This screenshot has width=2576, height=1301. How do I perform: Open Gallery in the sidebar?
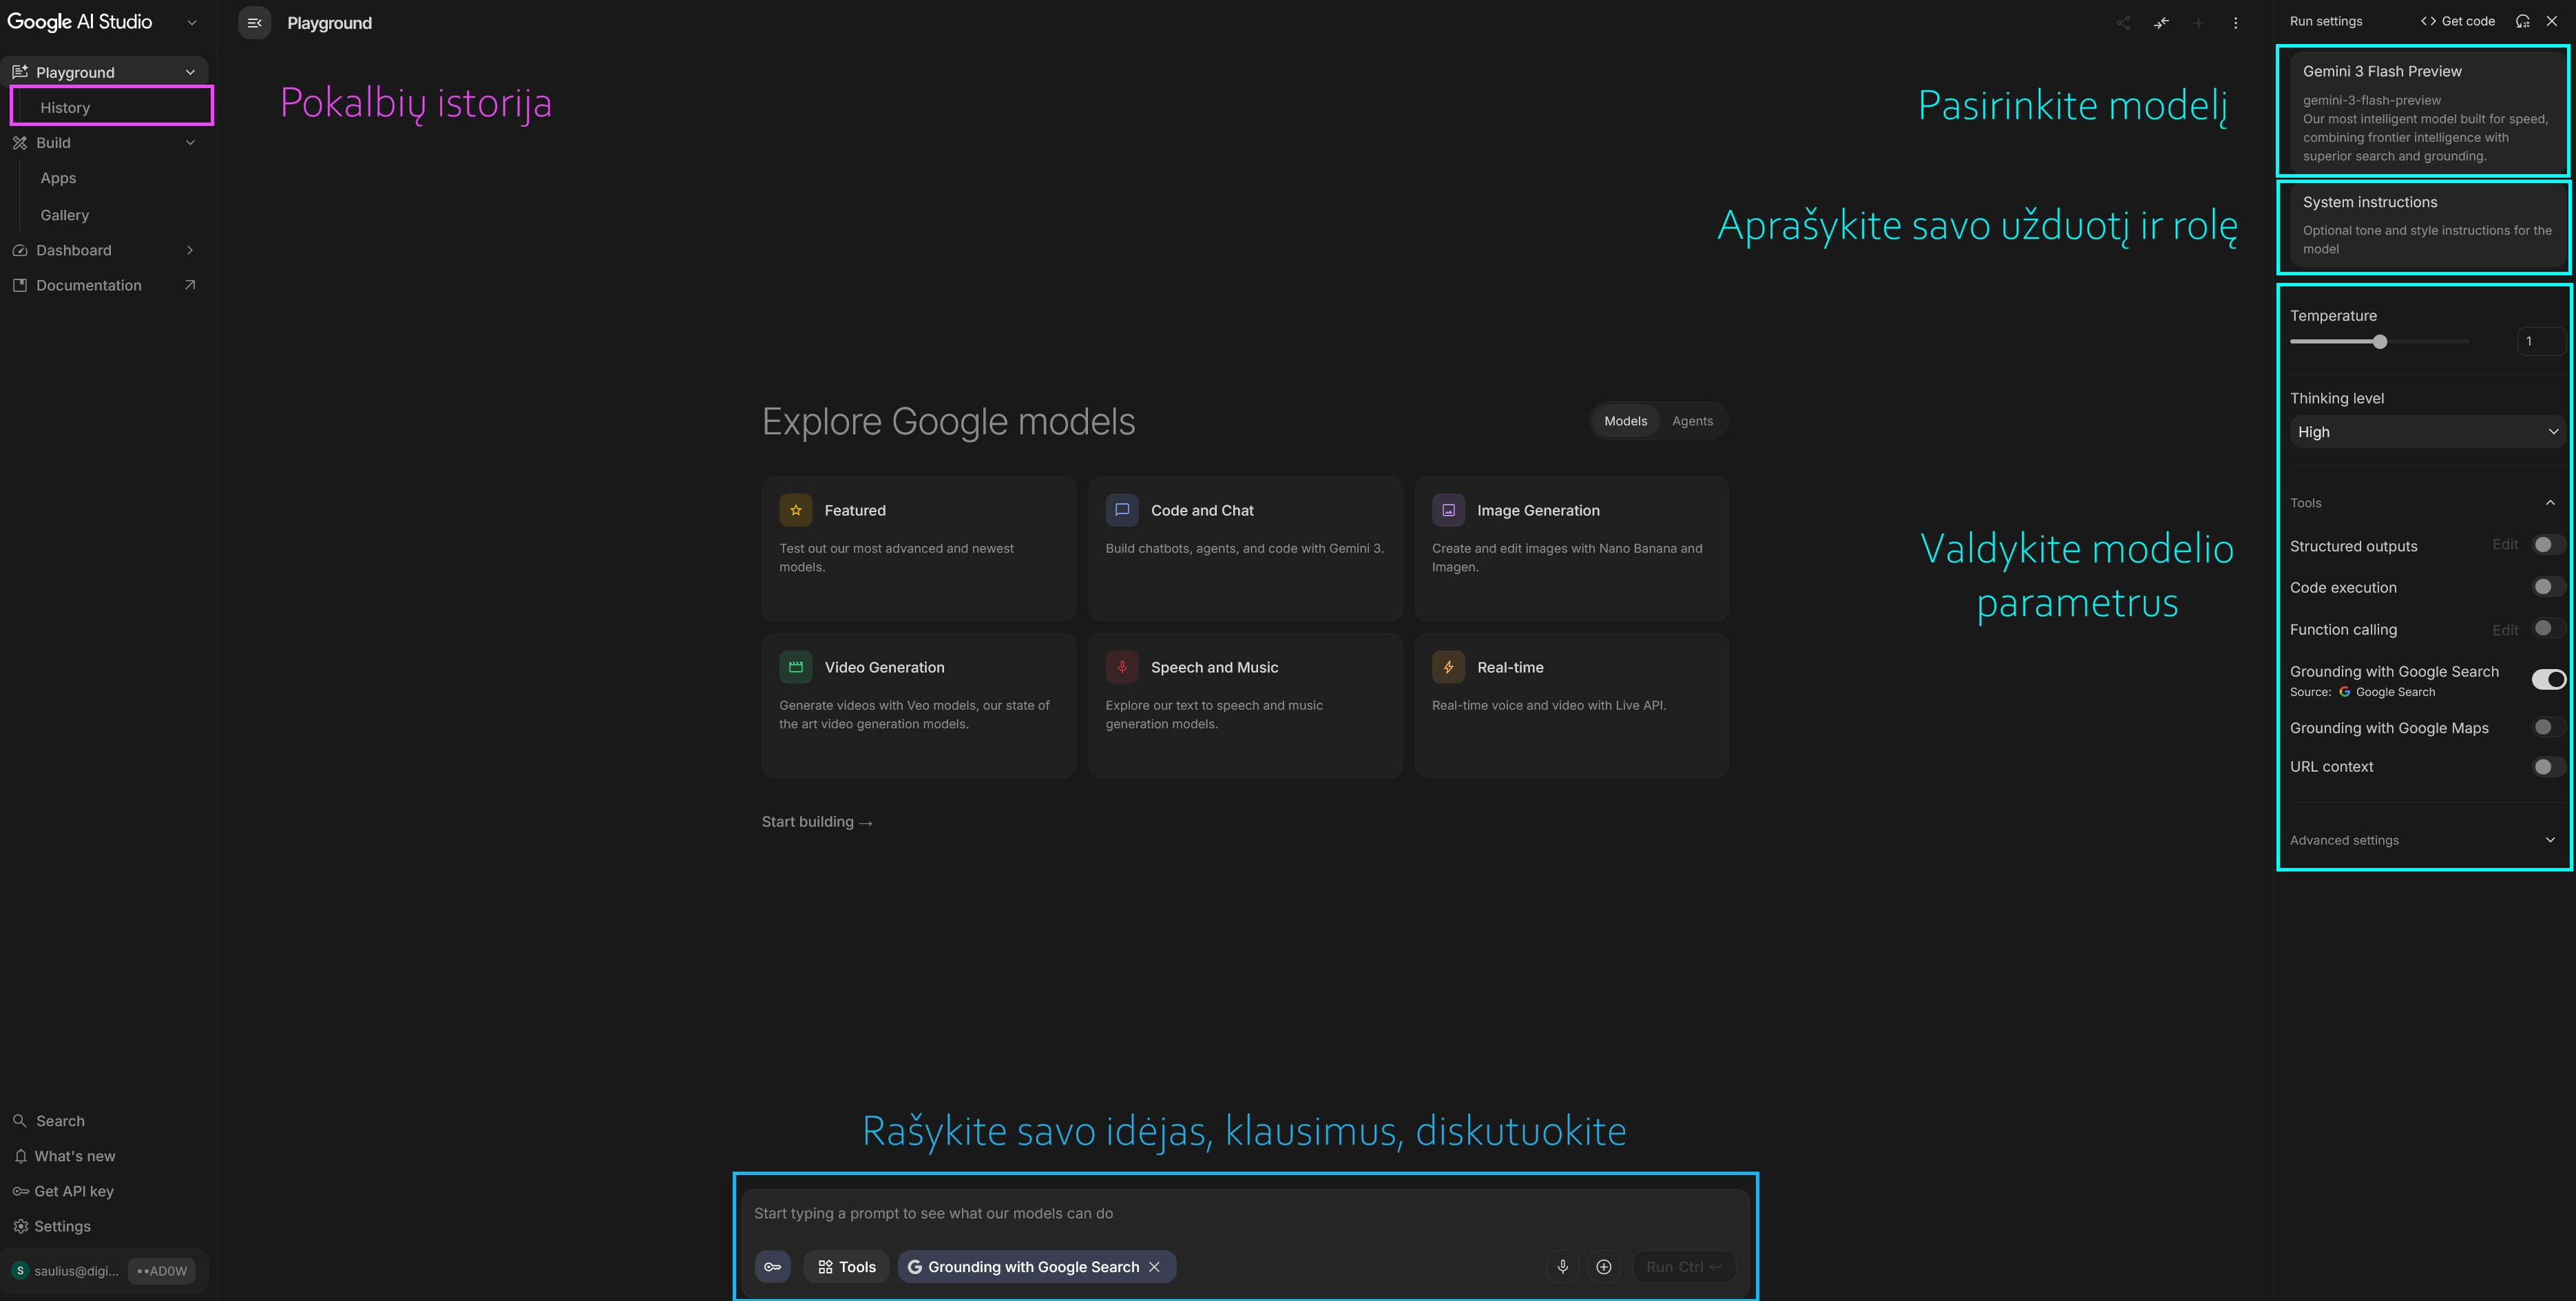(65, 215)
